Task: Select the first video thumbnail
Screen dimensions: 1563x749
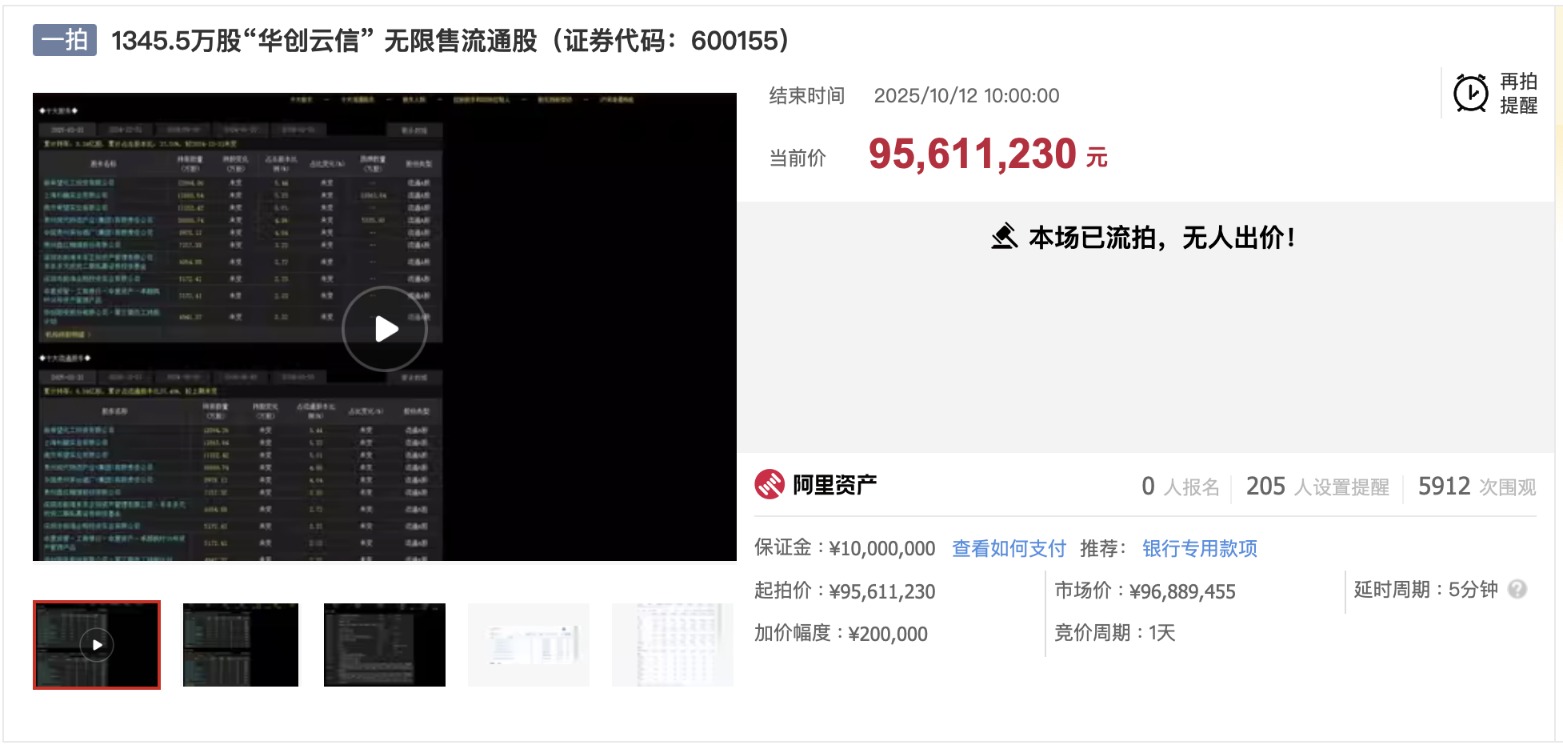Action: pos(96,645)
